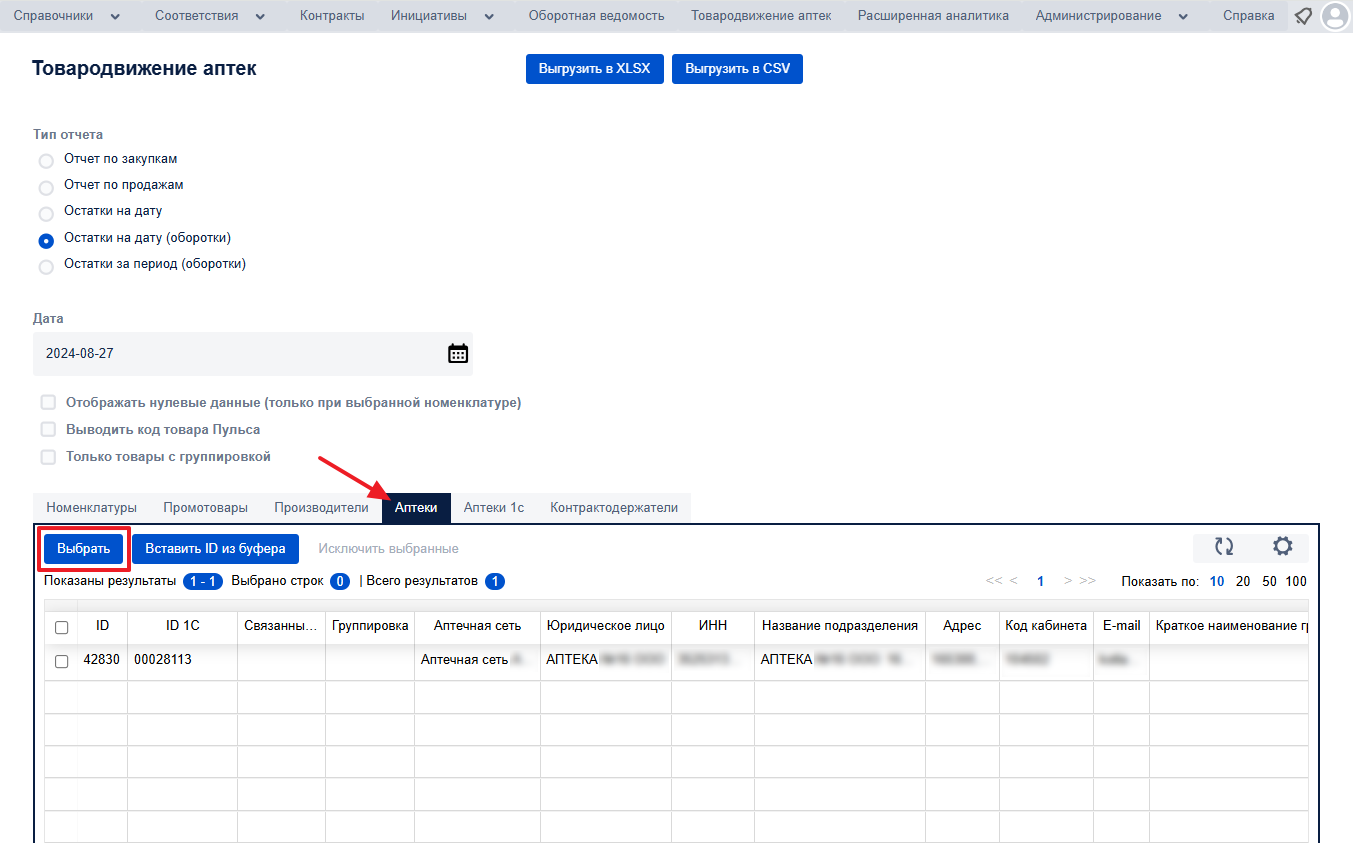Click the Аптечная сеть column header
Screen dimensions: 1353x843
point(478,626)
